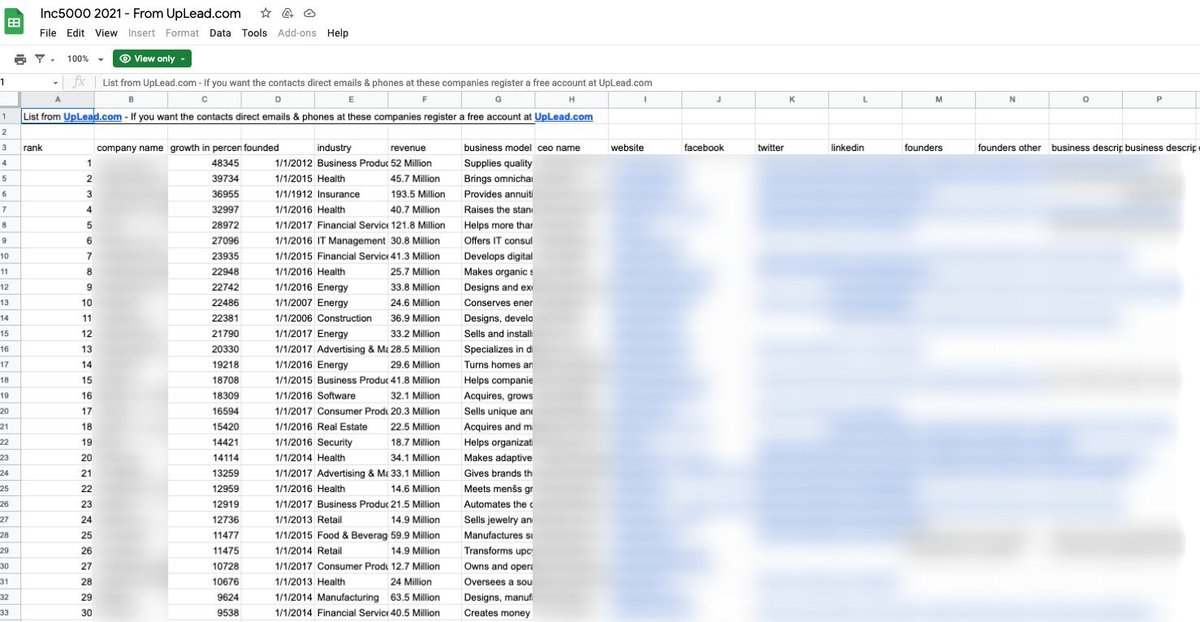Click the 'founded' header cell
Viewport: 1200px width, 622px height.
pos(278,147)
